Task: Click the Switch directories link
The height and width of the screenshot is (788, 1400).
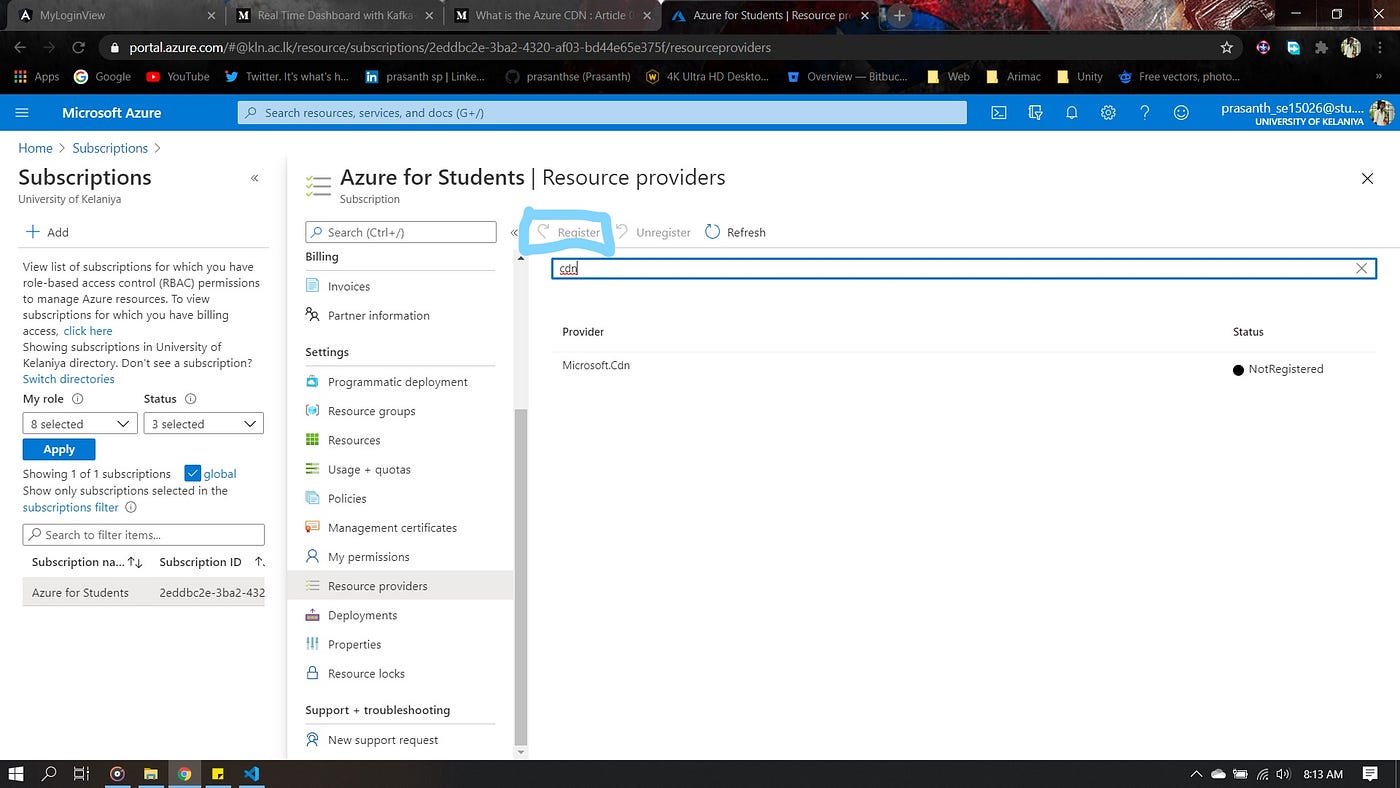Action: [69, 379]
